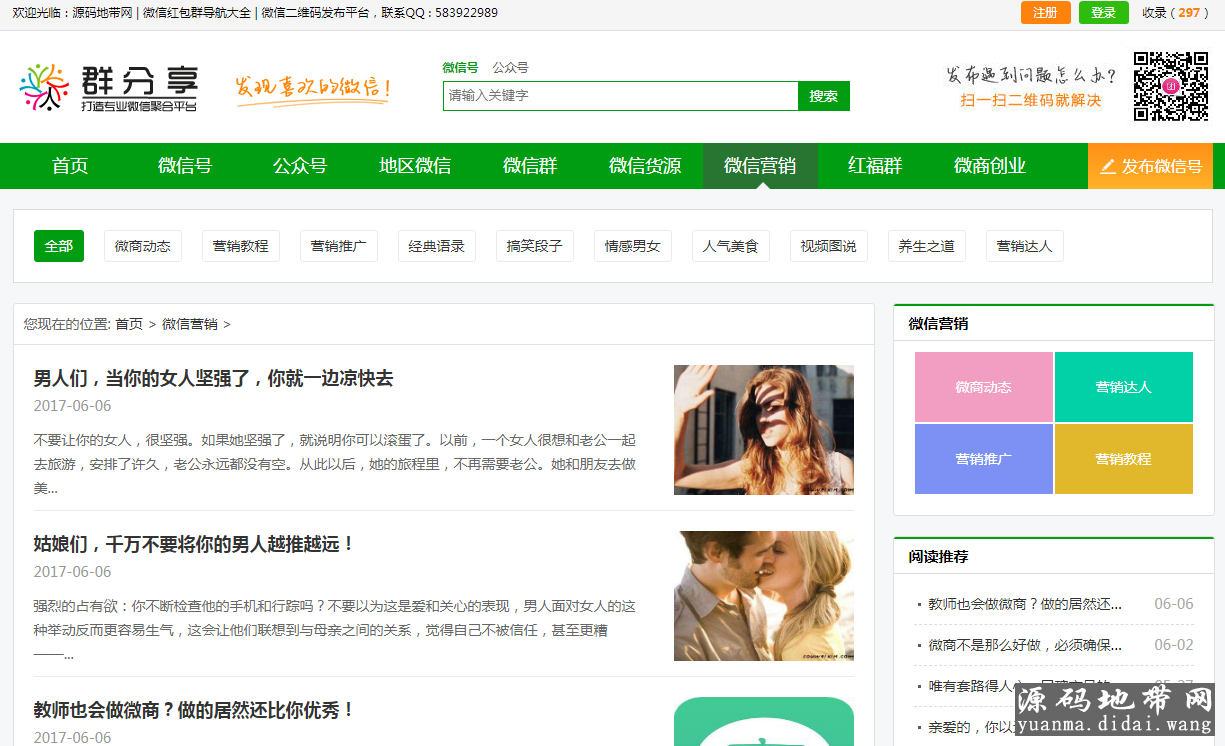The height and width of the screenshot is (746, 1225).
Task: Open the thumbnail of woman shielding eyes
Action: coord(763,430)
